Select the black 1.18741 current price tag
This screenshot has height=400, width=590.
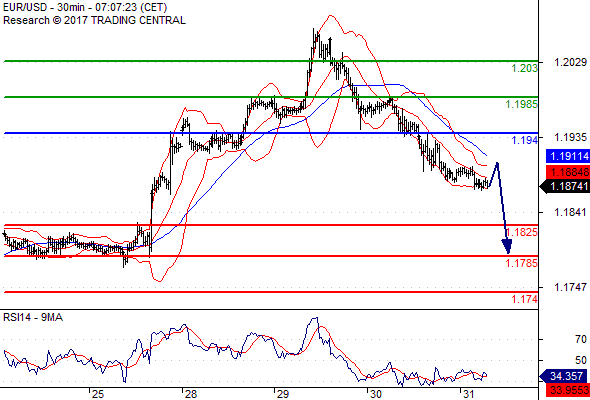click(x=565, y=186)
